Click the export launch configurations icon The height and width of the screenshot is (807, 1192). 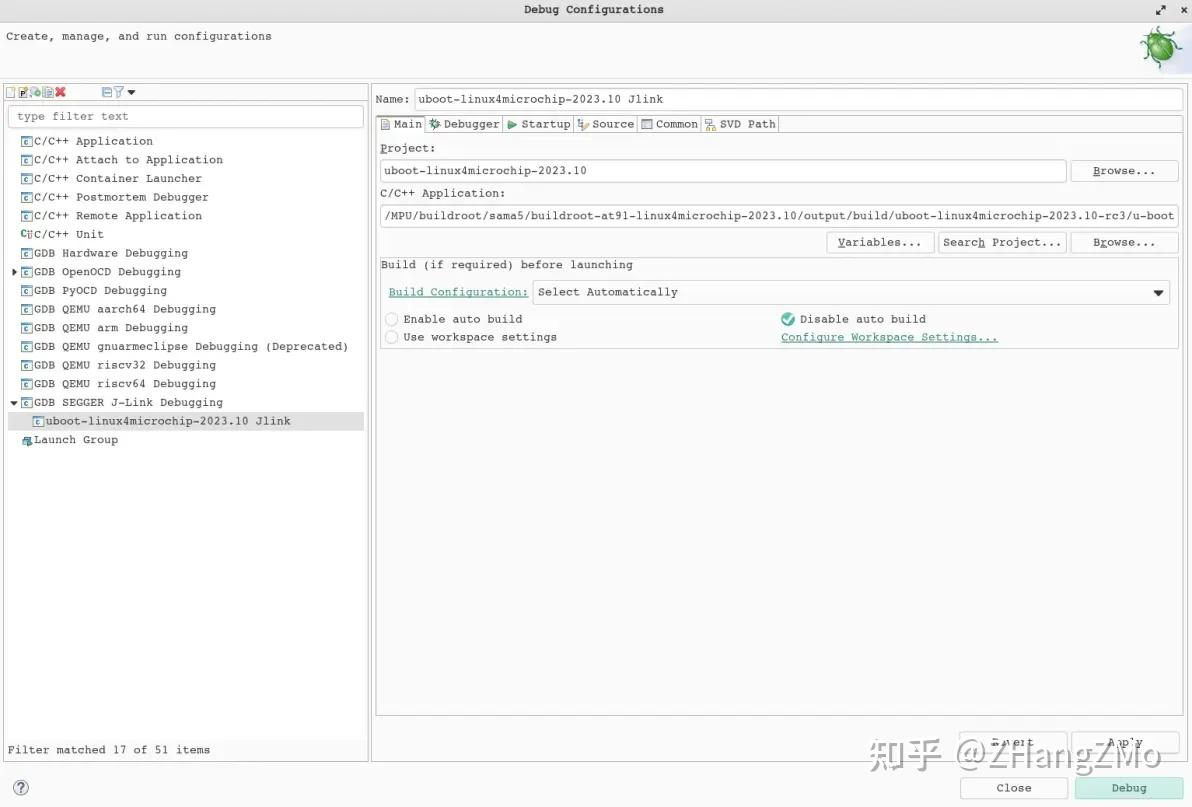tap(36, 92)
